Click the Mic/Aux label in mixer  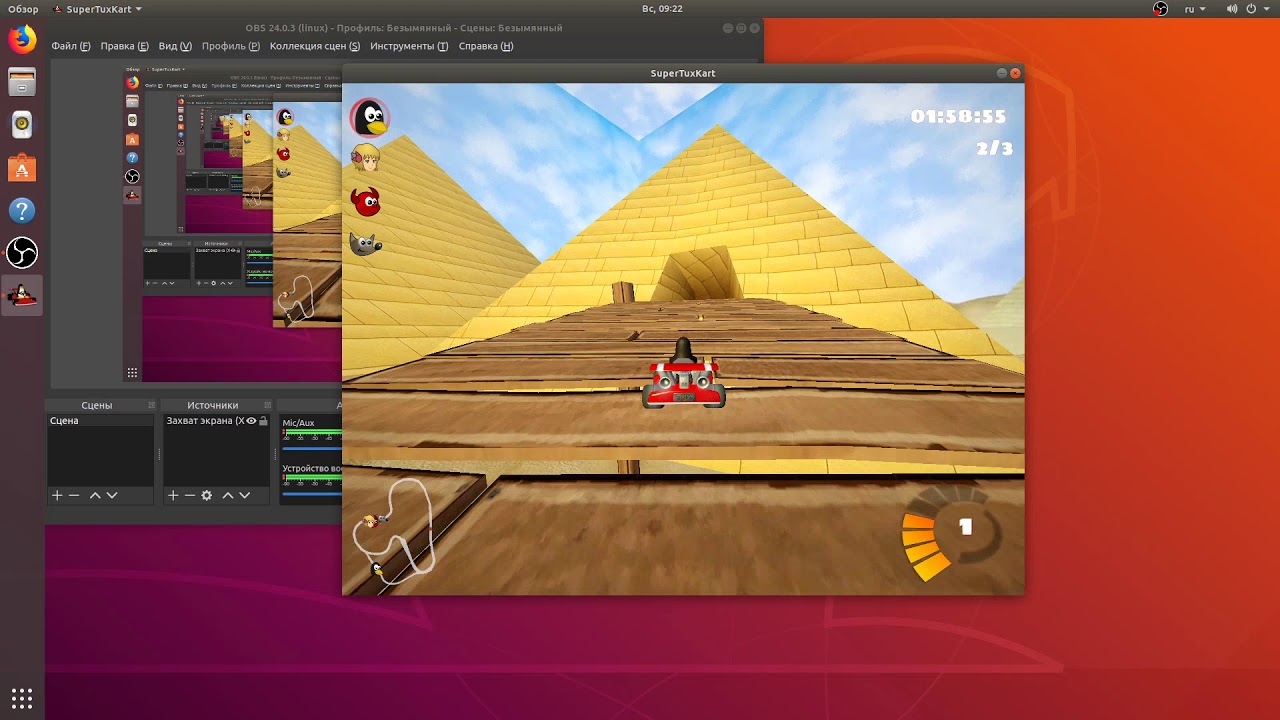pyautogui.click(x=298, y=423)
